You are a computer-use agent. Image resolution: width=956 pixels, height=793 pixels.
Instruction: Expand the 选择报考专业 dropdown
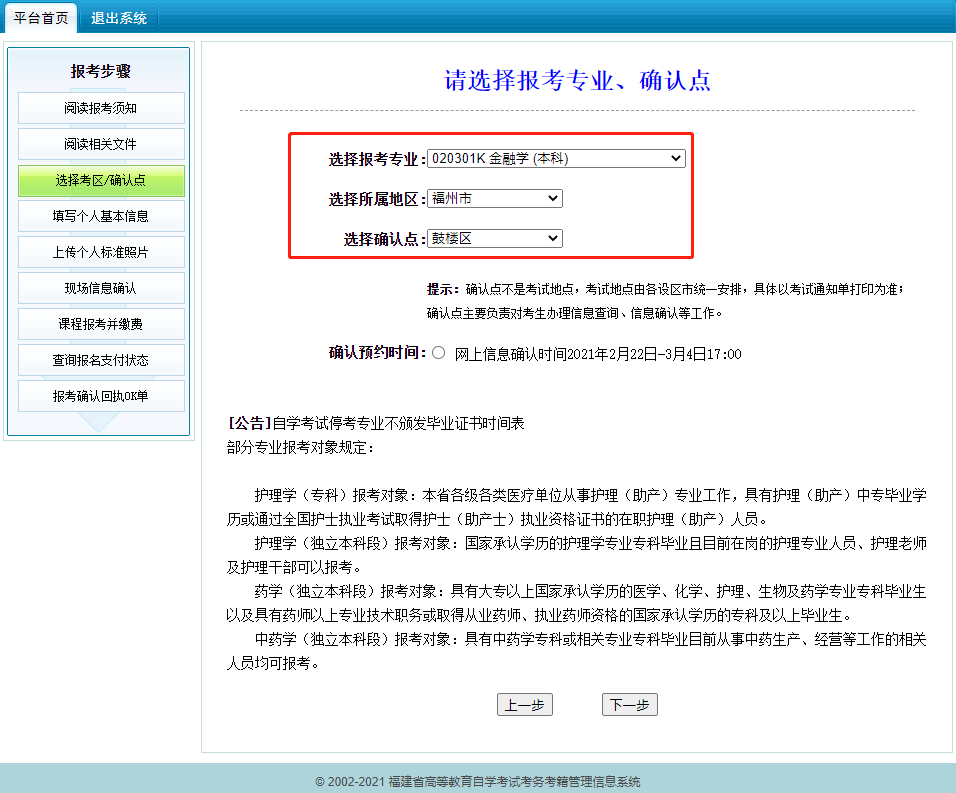tap(556, 158)
